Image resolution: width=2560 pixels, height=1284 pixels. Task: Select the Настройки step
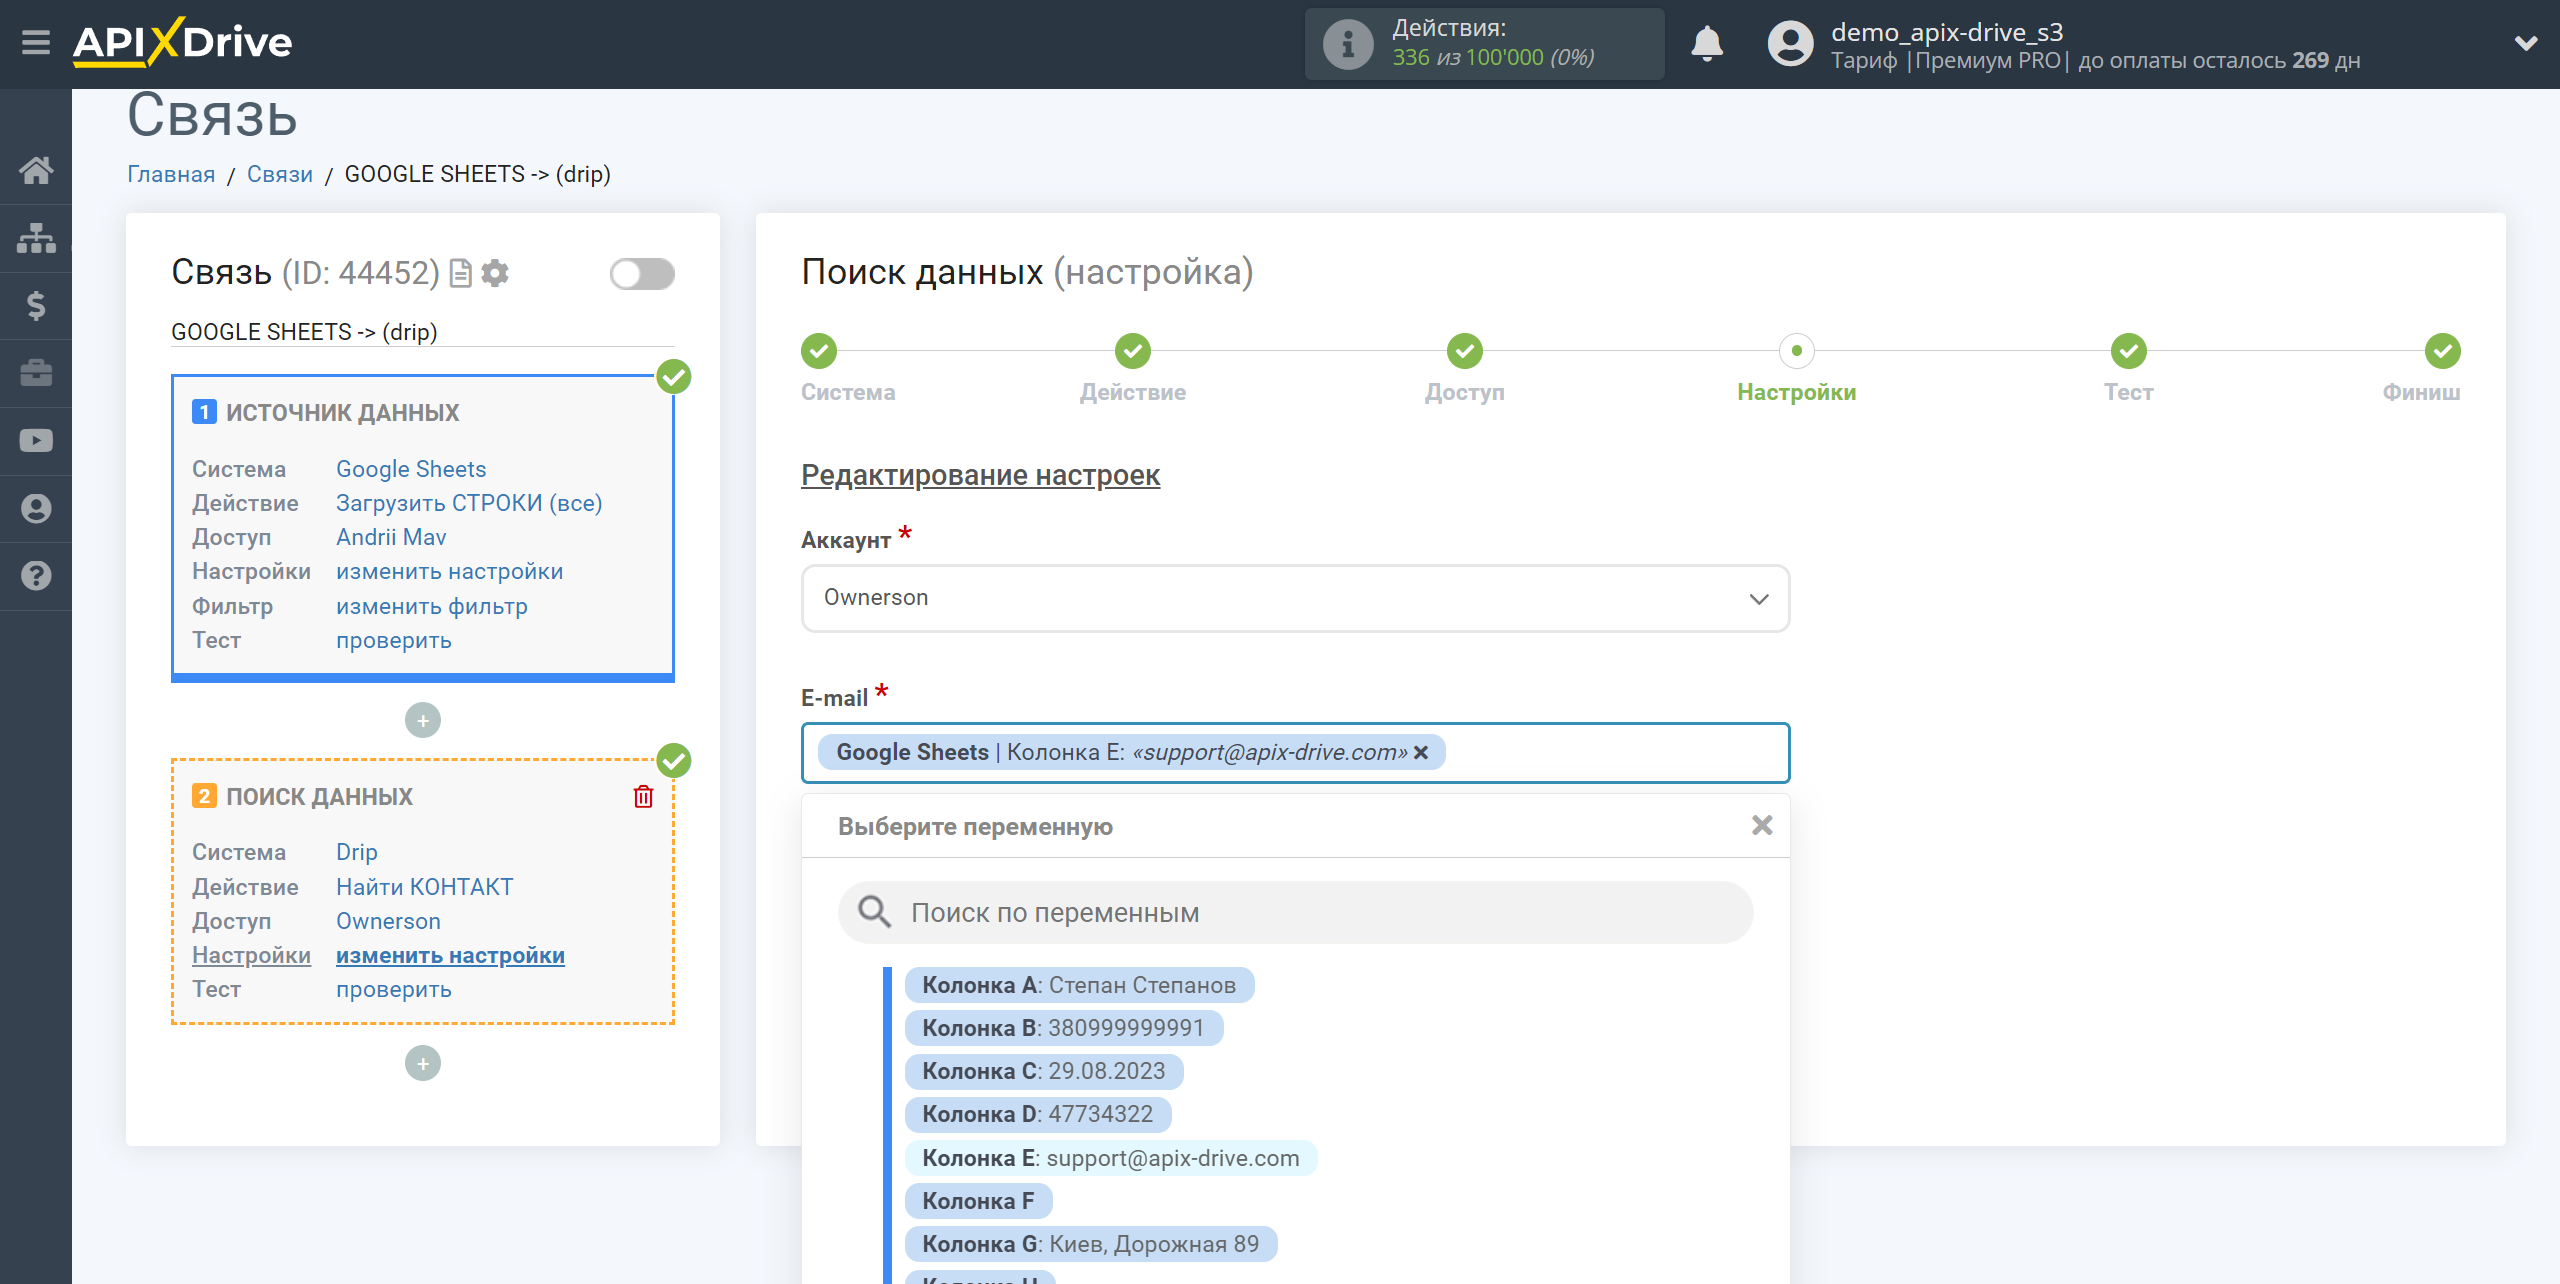click(1797, 351)
